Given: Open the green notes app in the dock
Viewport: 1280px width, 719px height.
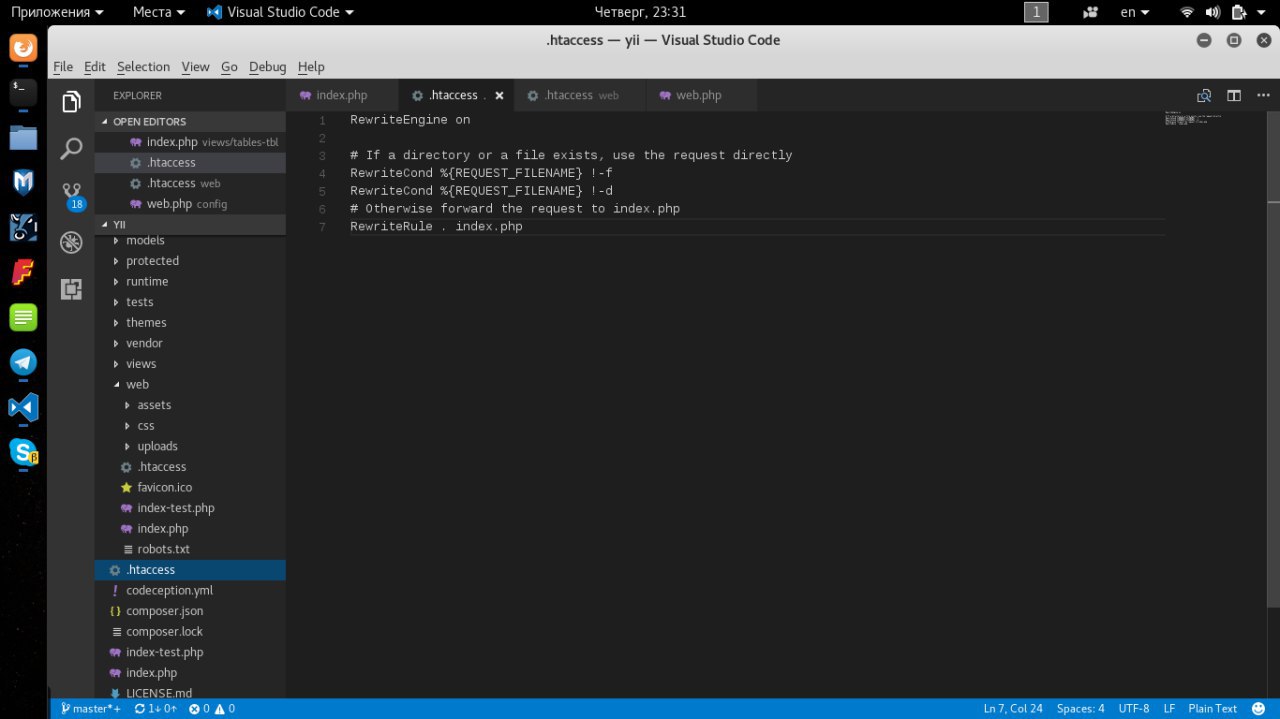Looking at the screenshot, I should (23, 317).
